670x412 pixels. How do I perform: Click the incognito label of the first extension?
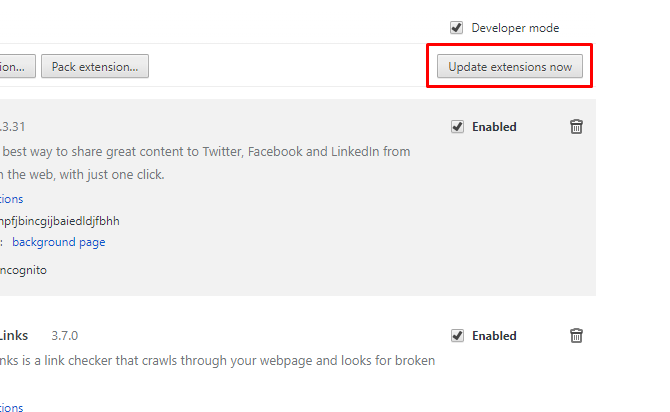pos(23,270)
